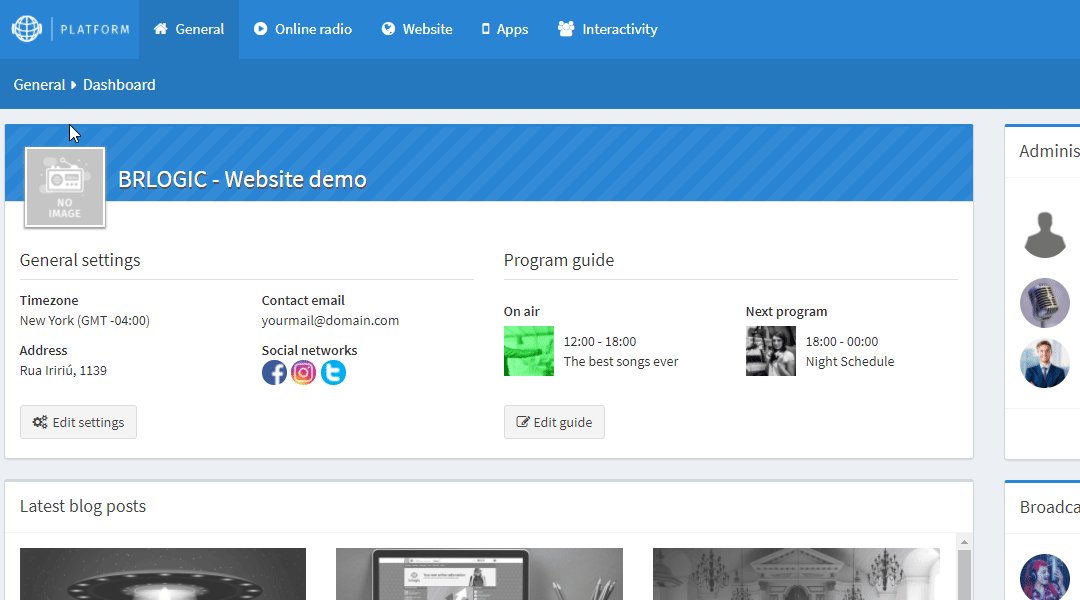The height and width of the screenshot is (600, 1080).
Task: Open the chandelier hall blog post image
Action: coord(796,574)
